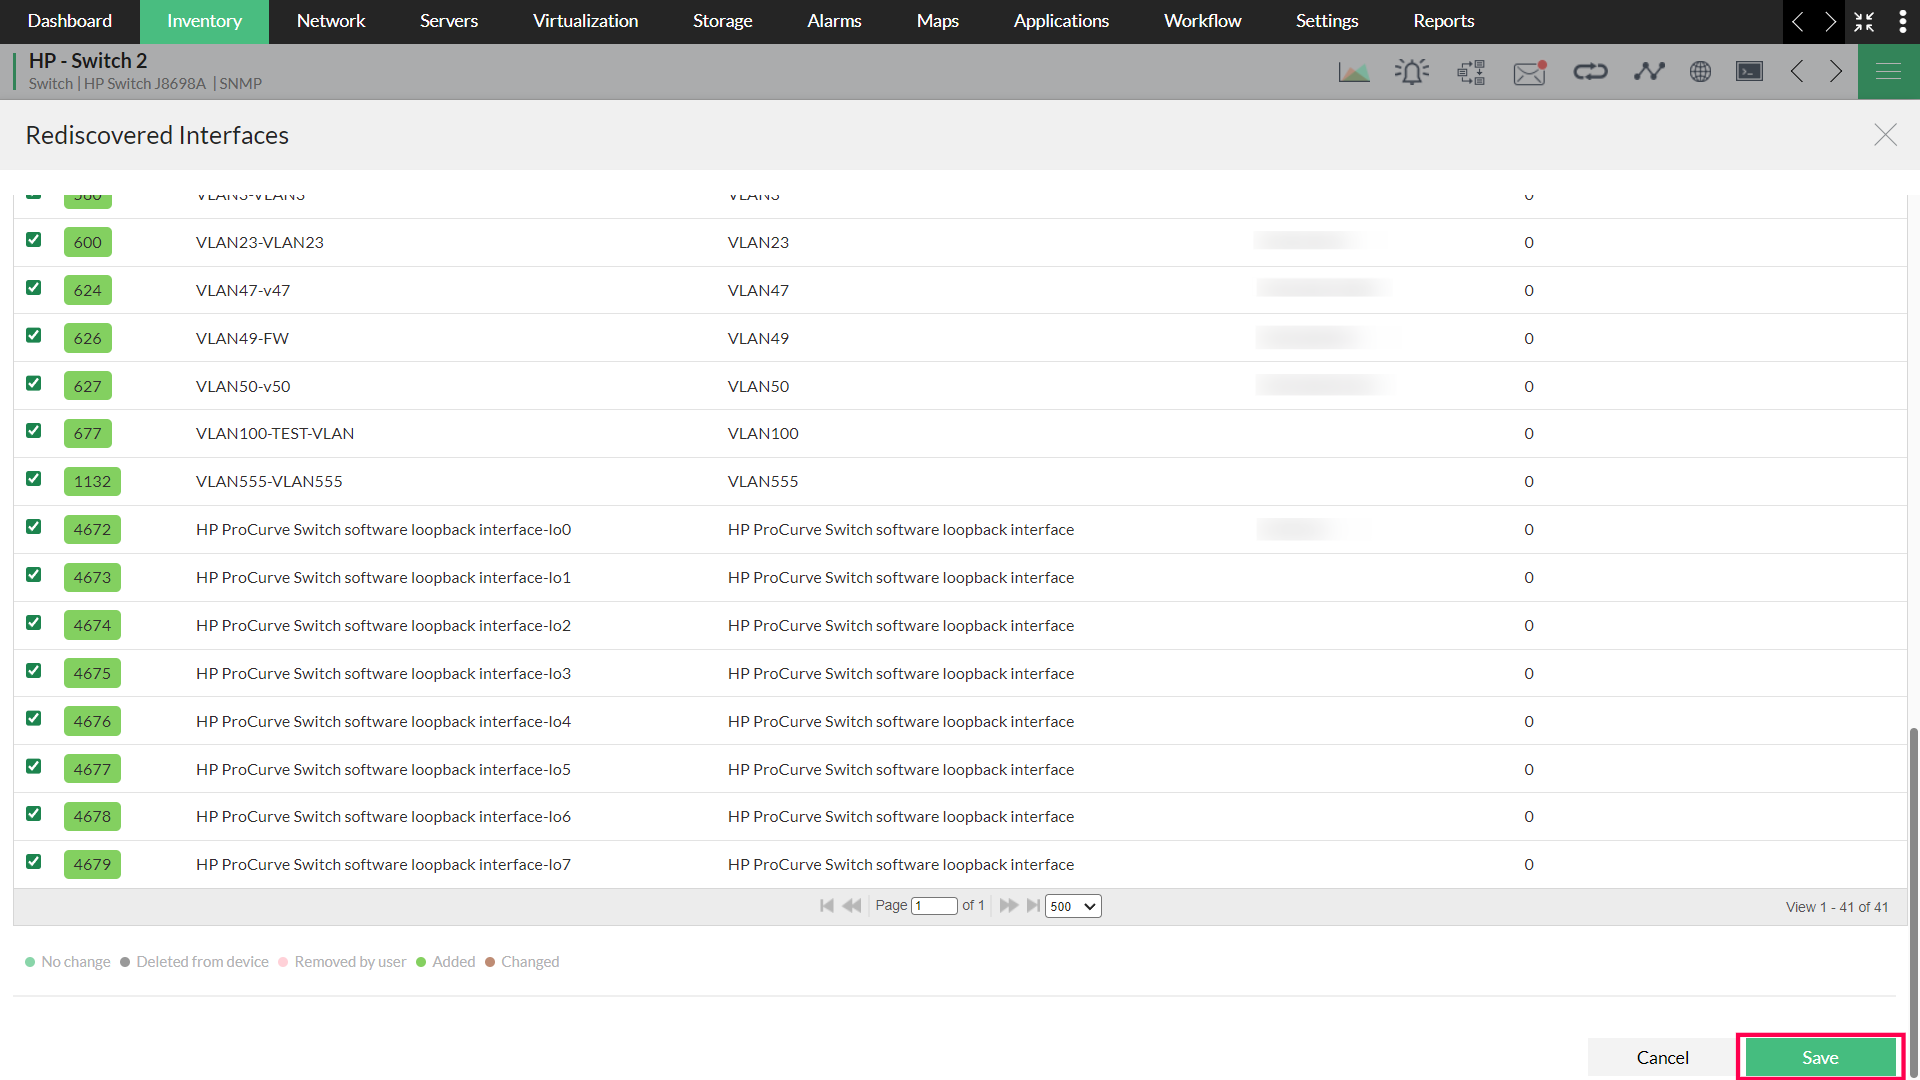Image resolution: width=1920 pixels, height=1080 pixels.
Task: Click the Page number input field
Action: [934, 906]
